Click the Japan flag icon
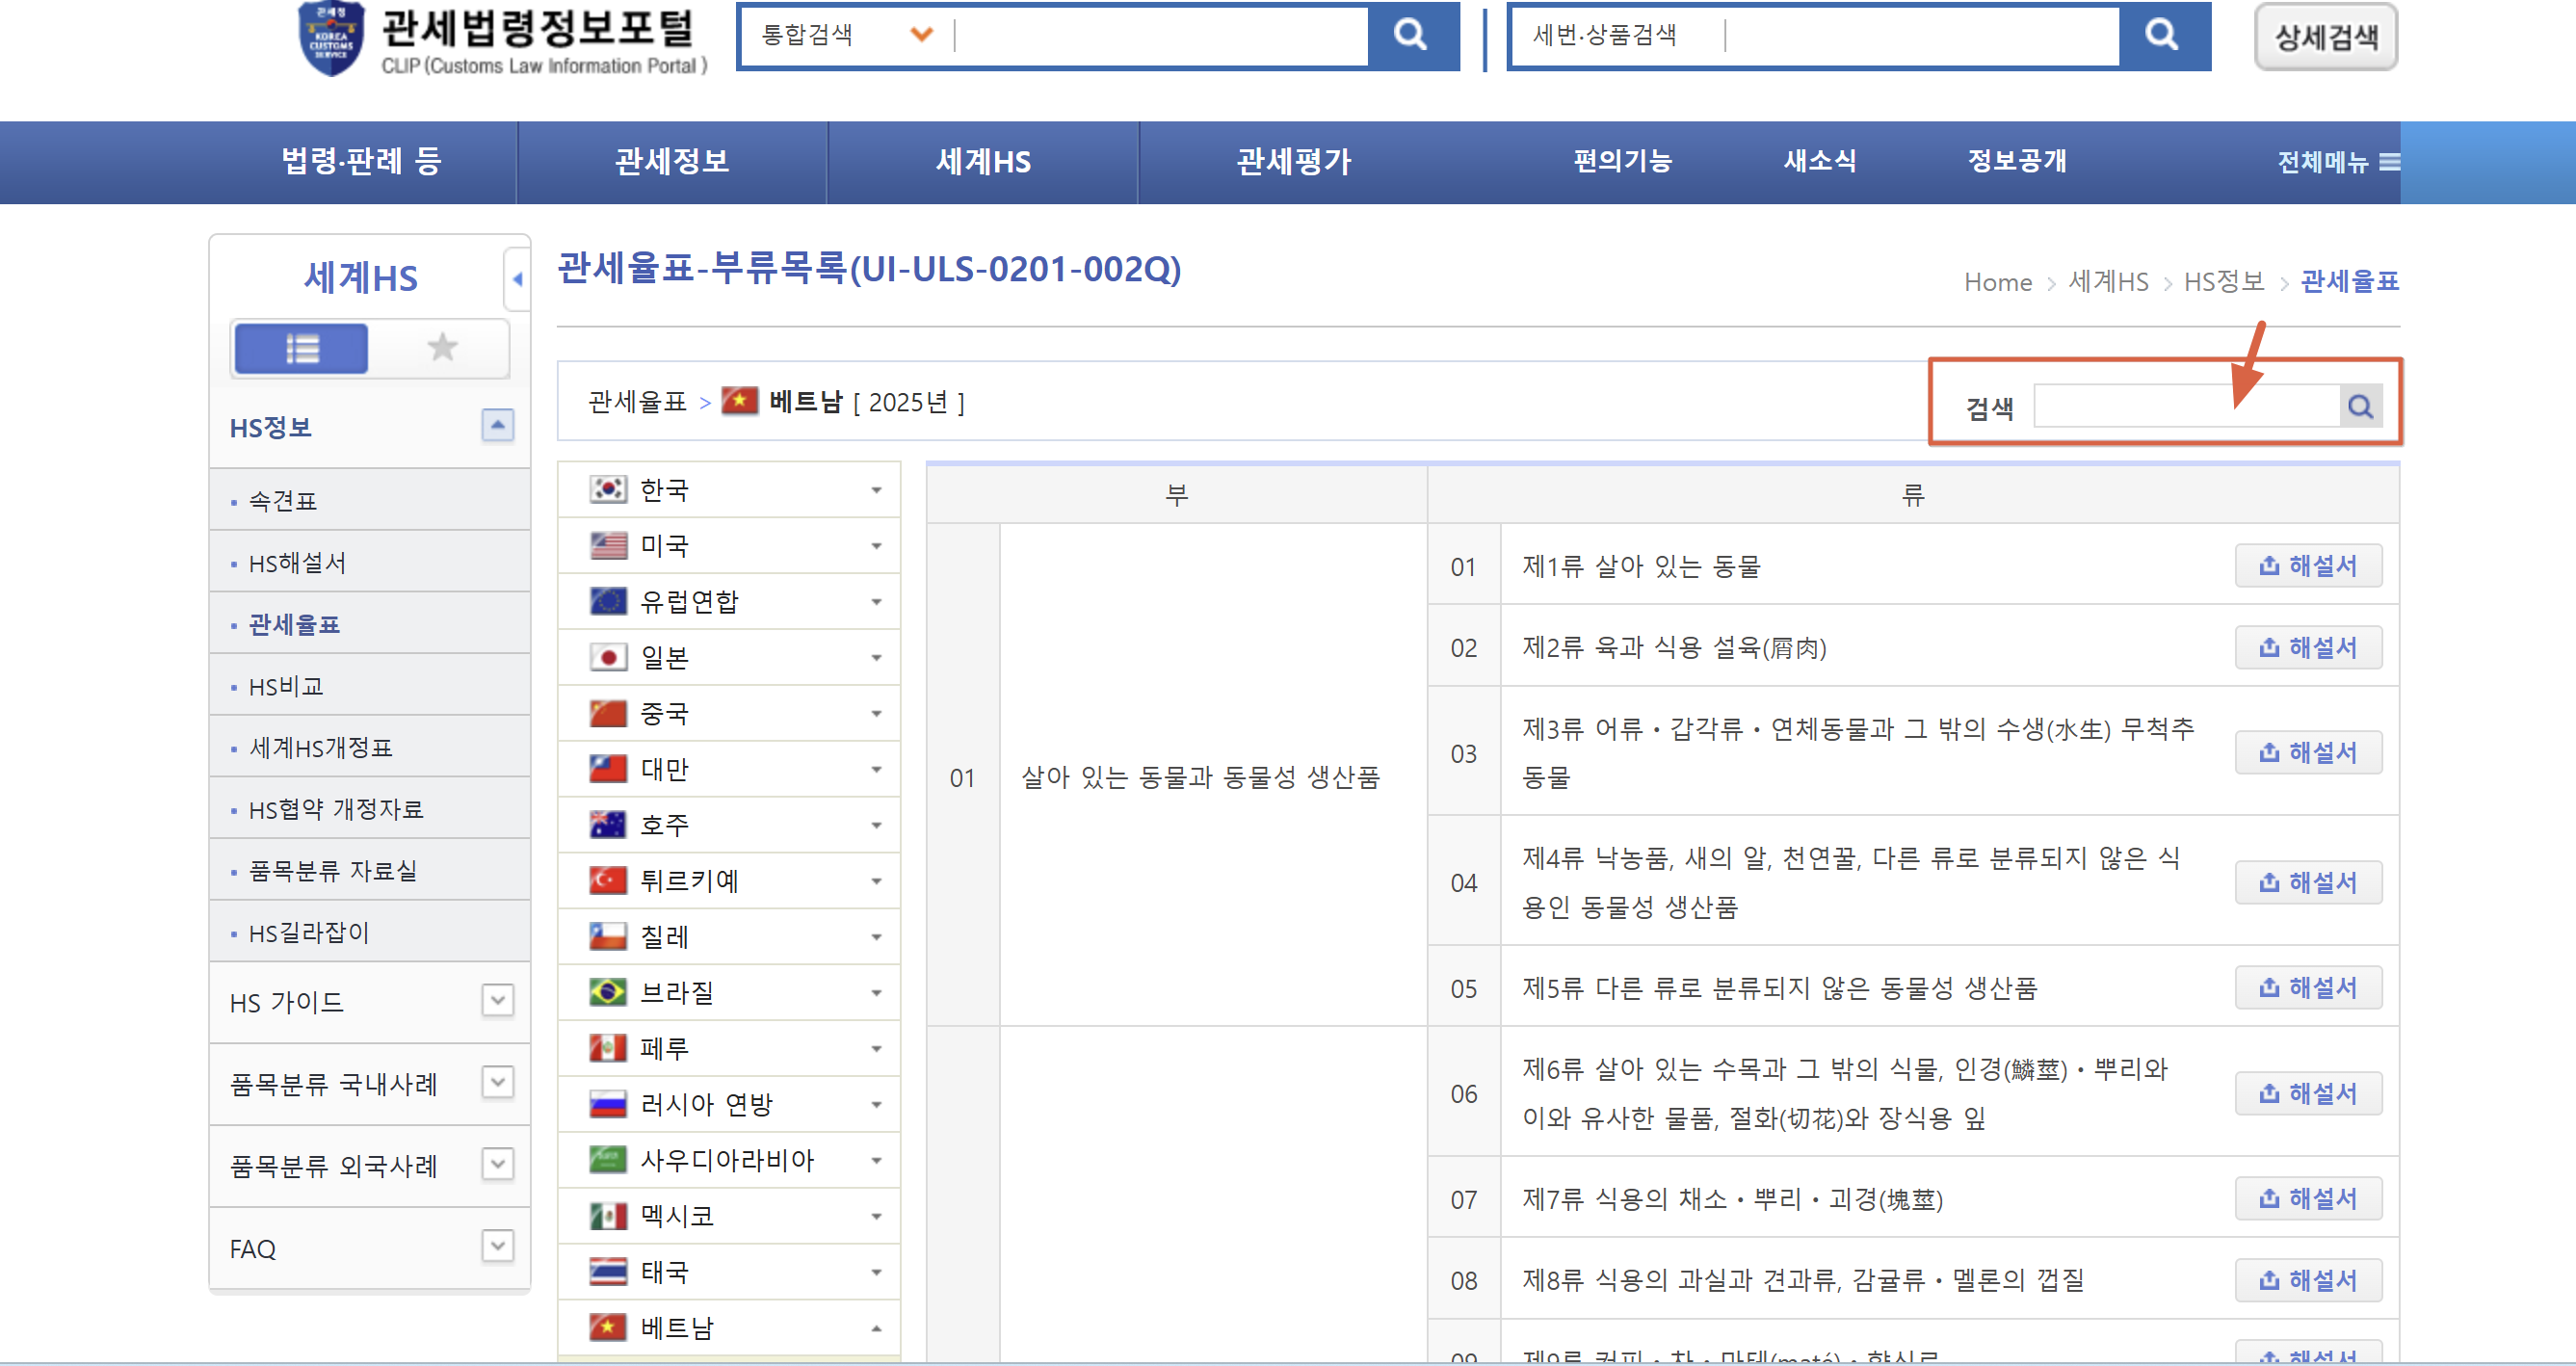 [608, 657]
